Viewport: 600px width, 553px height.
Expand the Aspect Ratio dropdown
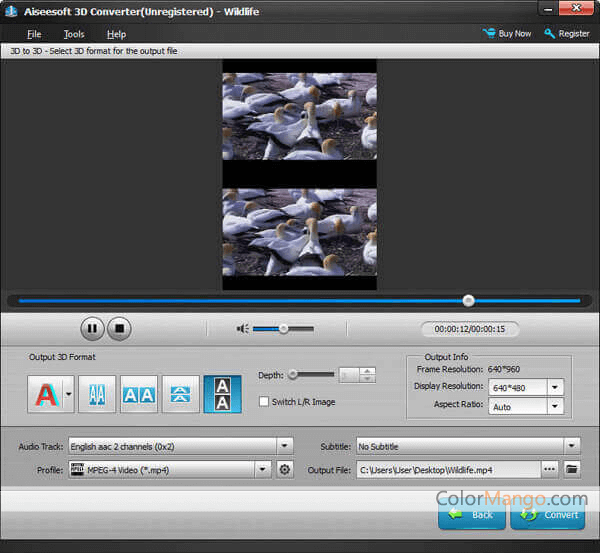(x=555, y=407)
